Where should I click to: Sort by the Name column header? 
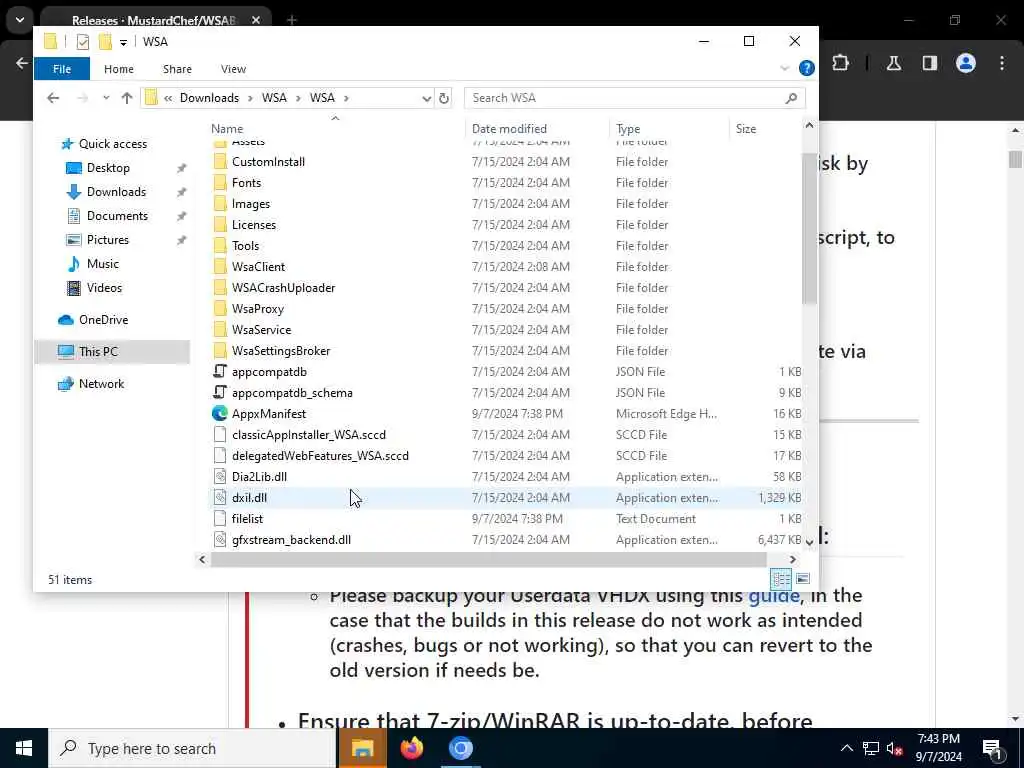[227, 129]
